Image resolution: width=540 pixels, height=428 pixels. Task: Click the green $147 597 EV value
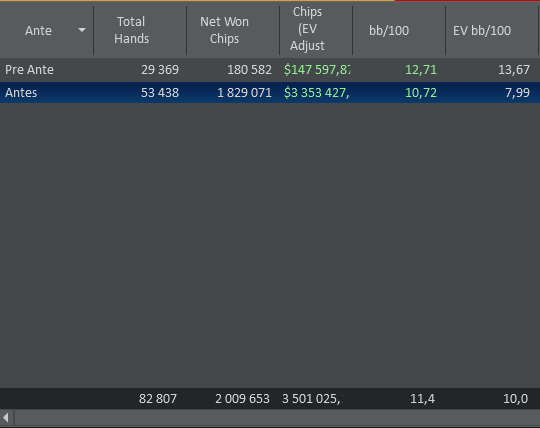tap(317, 70)
